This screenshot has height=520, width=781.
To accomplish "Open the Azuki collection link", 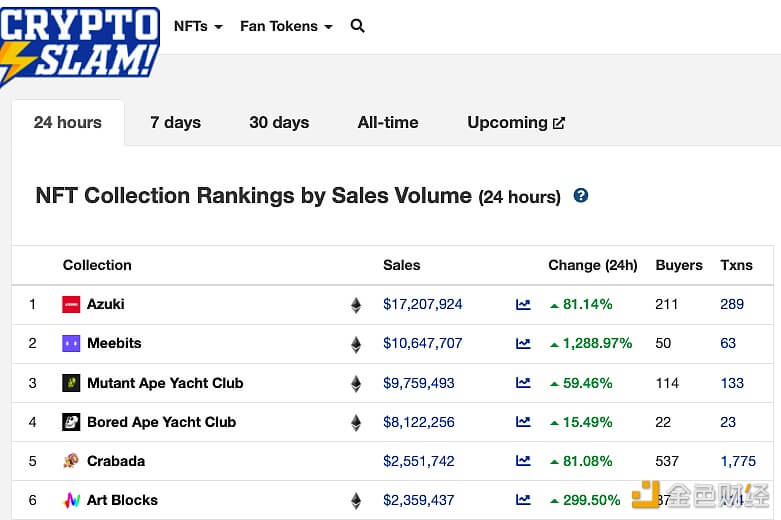I will point(106,304).
